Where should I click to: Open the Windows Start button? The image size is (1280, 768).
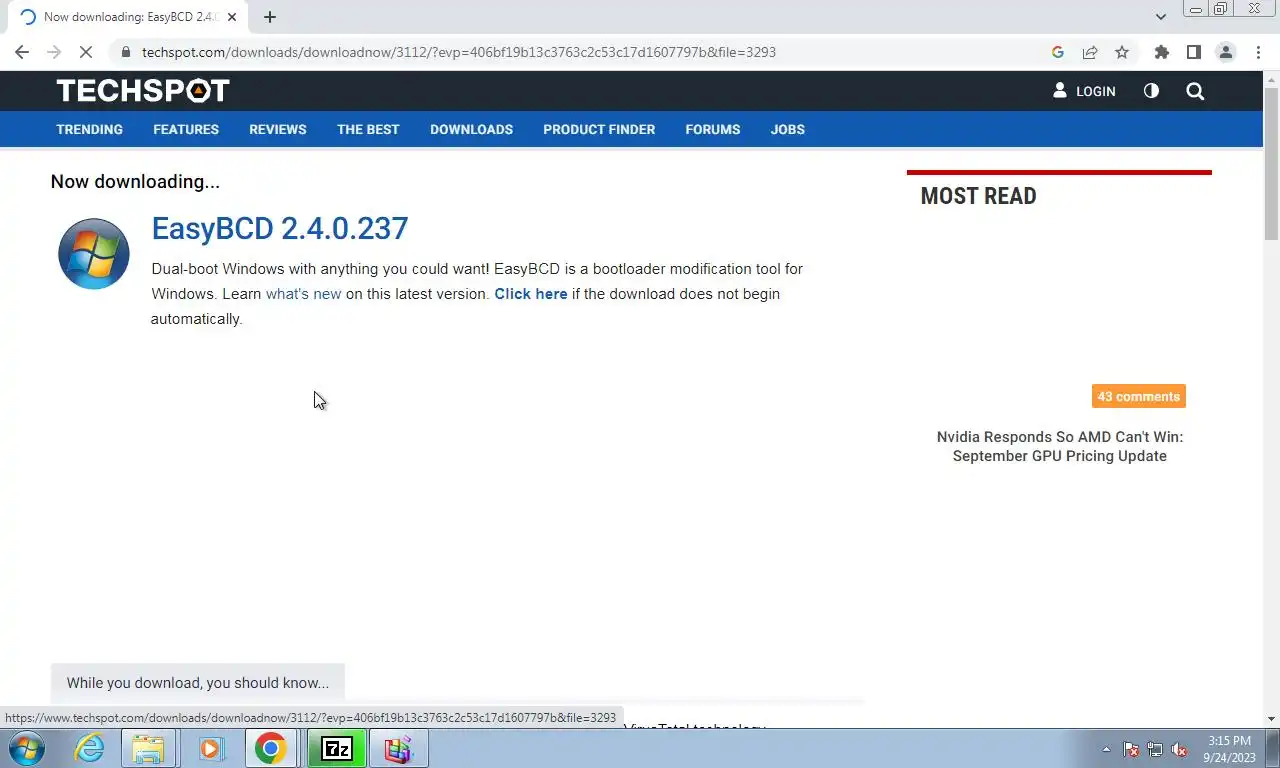[27, 748]
